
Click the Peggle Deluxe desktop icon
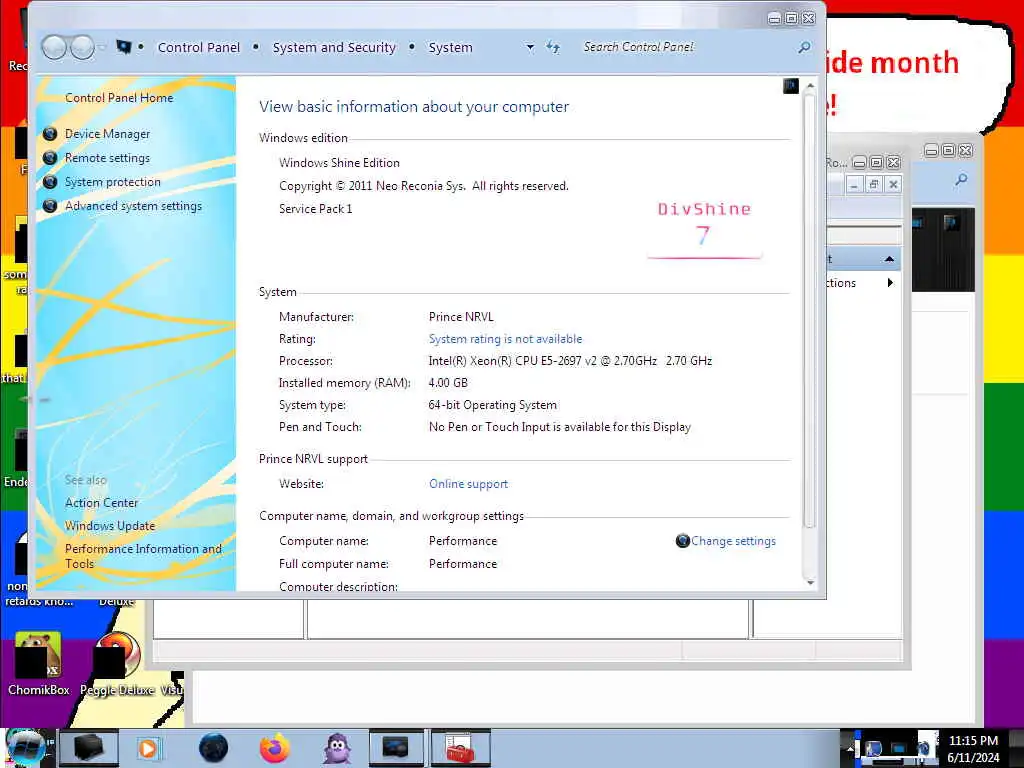point(118,663)
